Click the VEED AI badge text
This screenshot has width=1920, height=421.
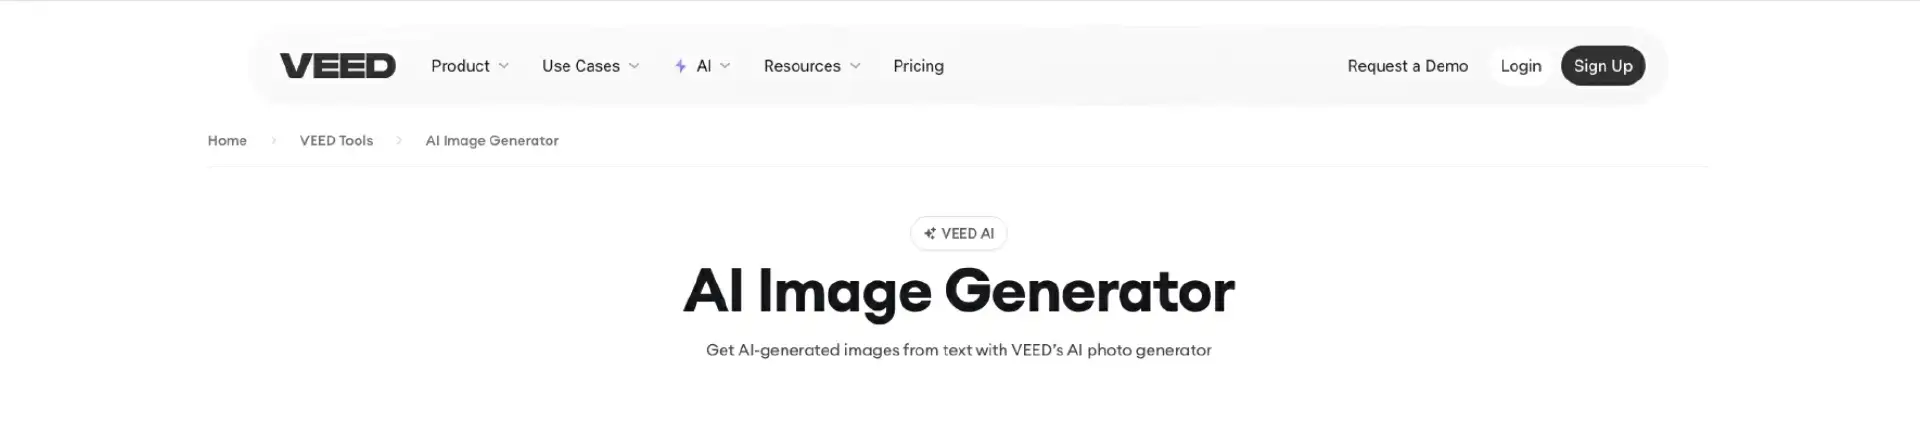pos(967,234)
